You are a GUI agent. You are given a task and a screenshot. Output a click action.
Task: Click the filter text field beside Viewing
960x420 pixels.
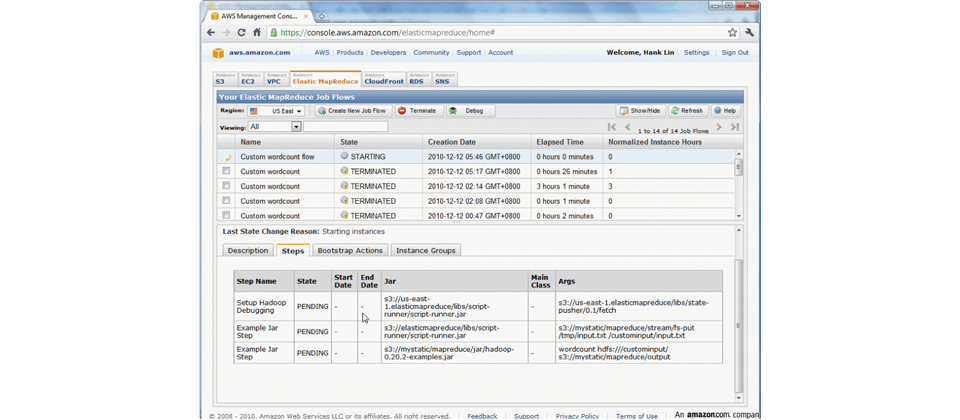(345, 127)
